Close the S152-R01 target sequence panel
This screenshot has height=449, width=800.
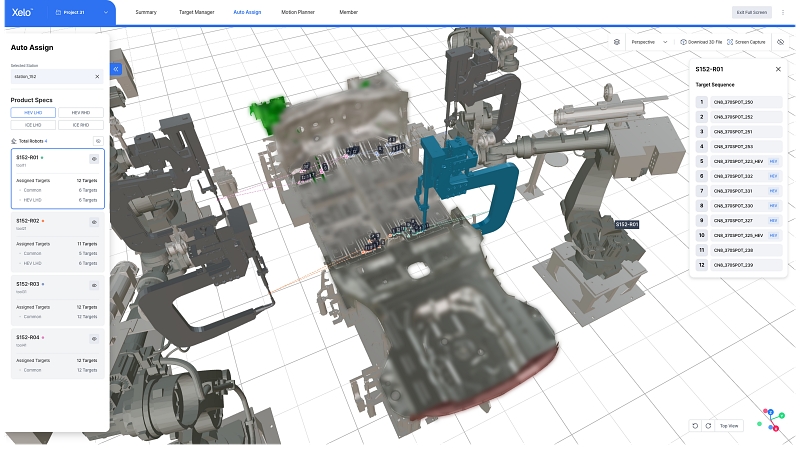click(778, 69)
